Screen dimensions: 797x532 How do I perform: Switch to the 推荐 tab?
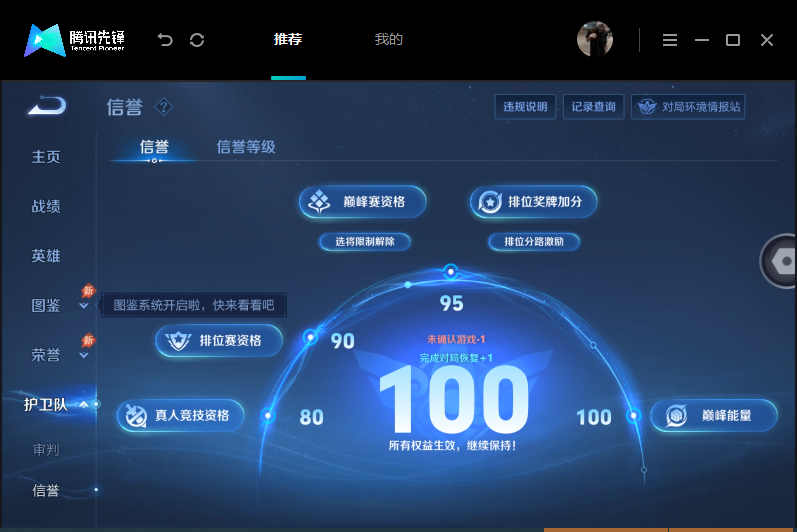coord(288,39)
